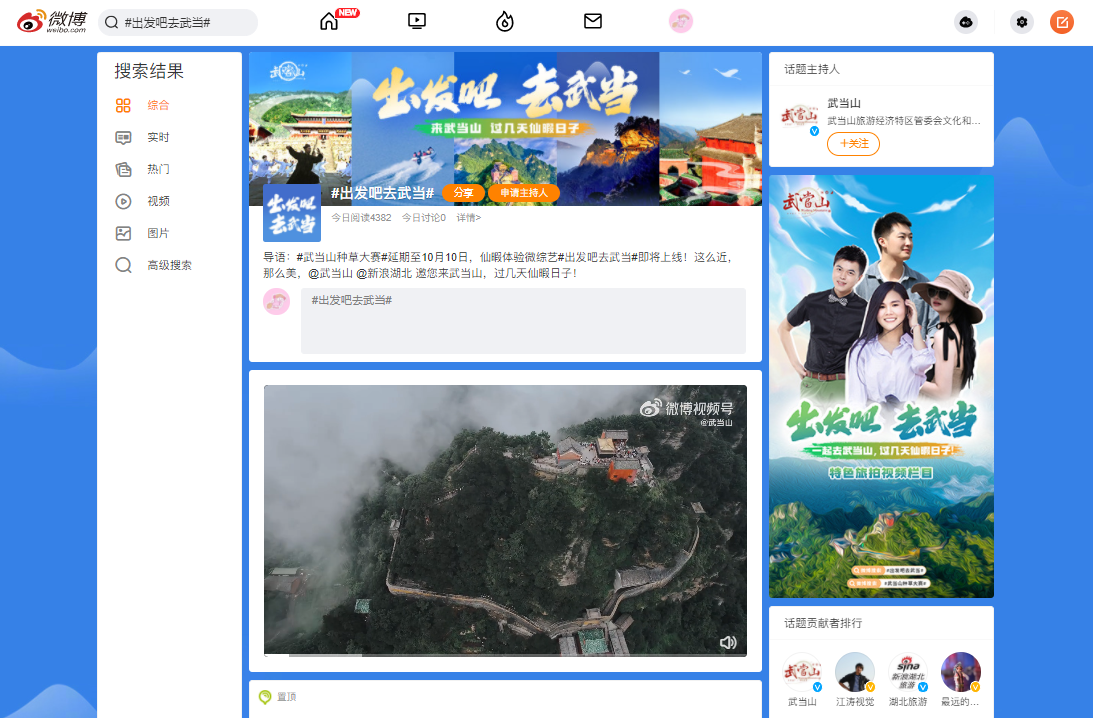Screen dimensions: 1093x718
Task: Click the 今日讨论0 stat text
Action: (424, 217)
